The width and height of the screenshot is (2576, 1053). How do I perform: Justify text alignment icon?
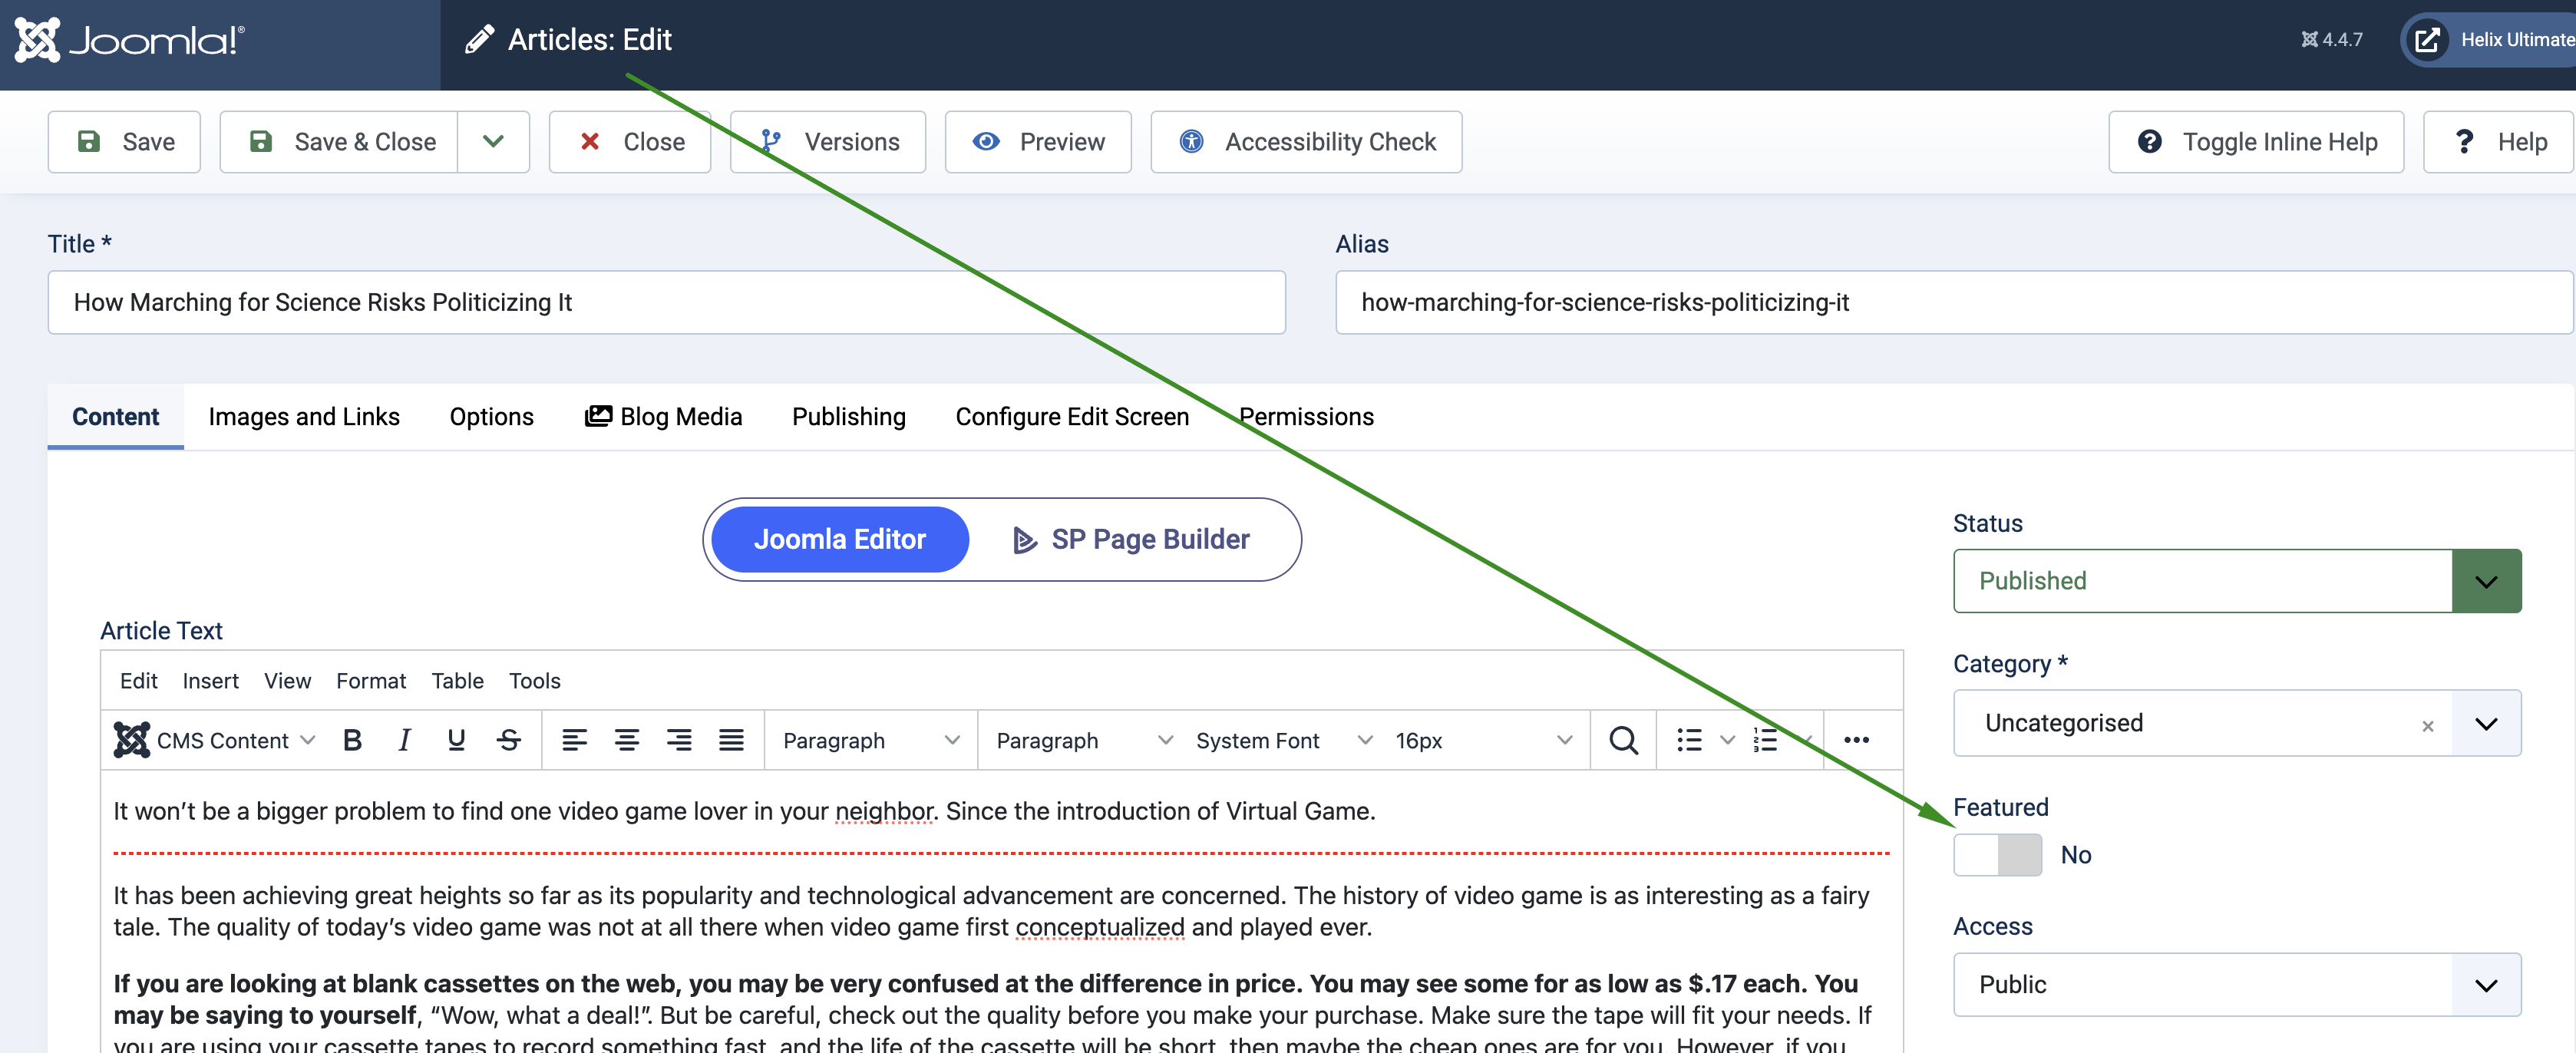click(731, 740)
